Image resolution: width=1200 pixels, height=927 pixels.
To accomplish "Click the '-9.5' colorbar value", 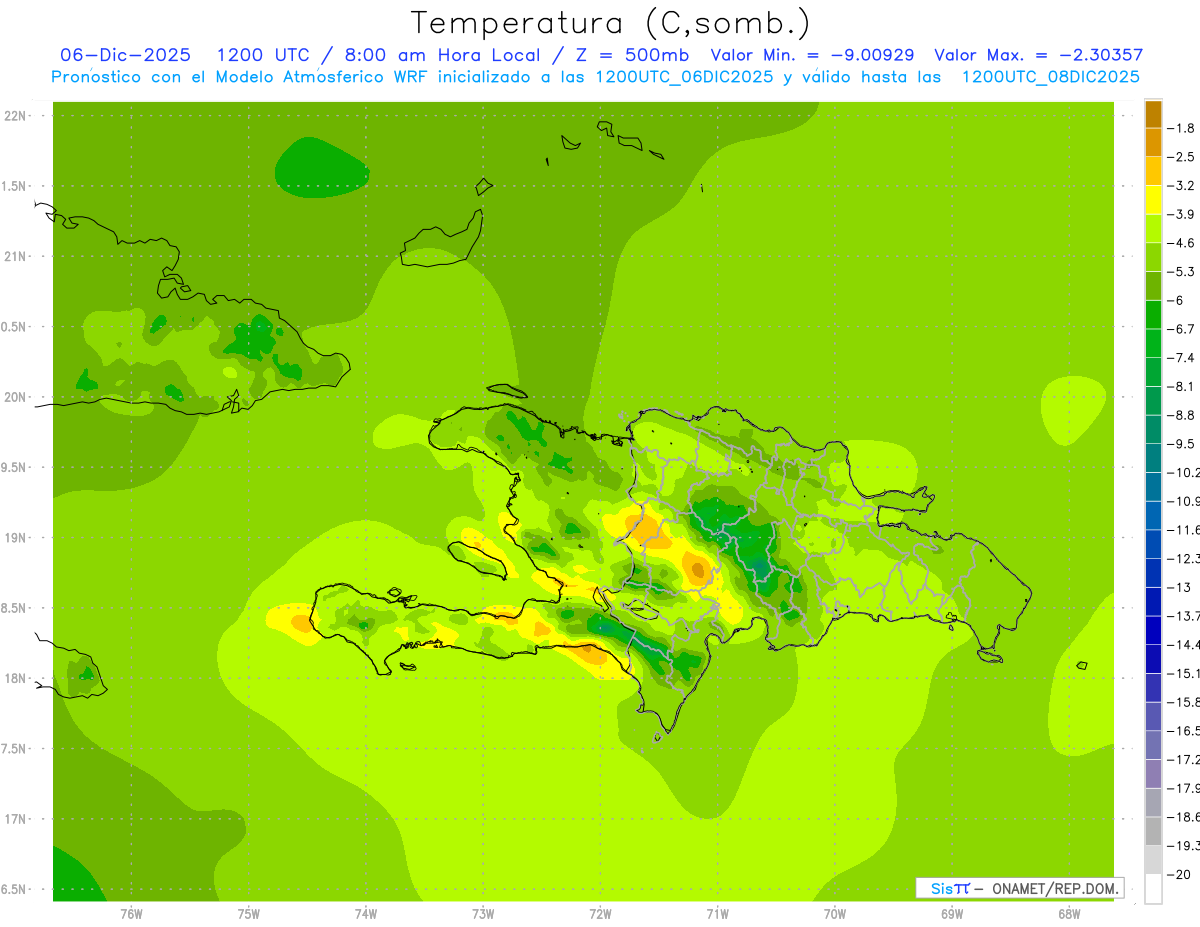I will point(1182,443).
